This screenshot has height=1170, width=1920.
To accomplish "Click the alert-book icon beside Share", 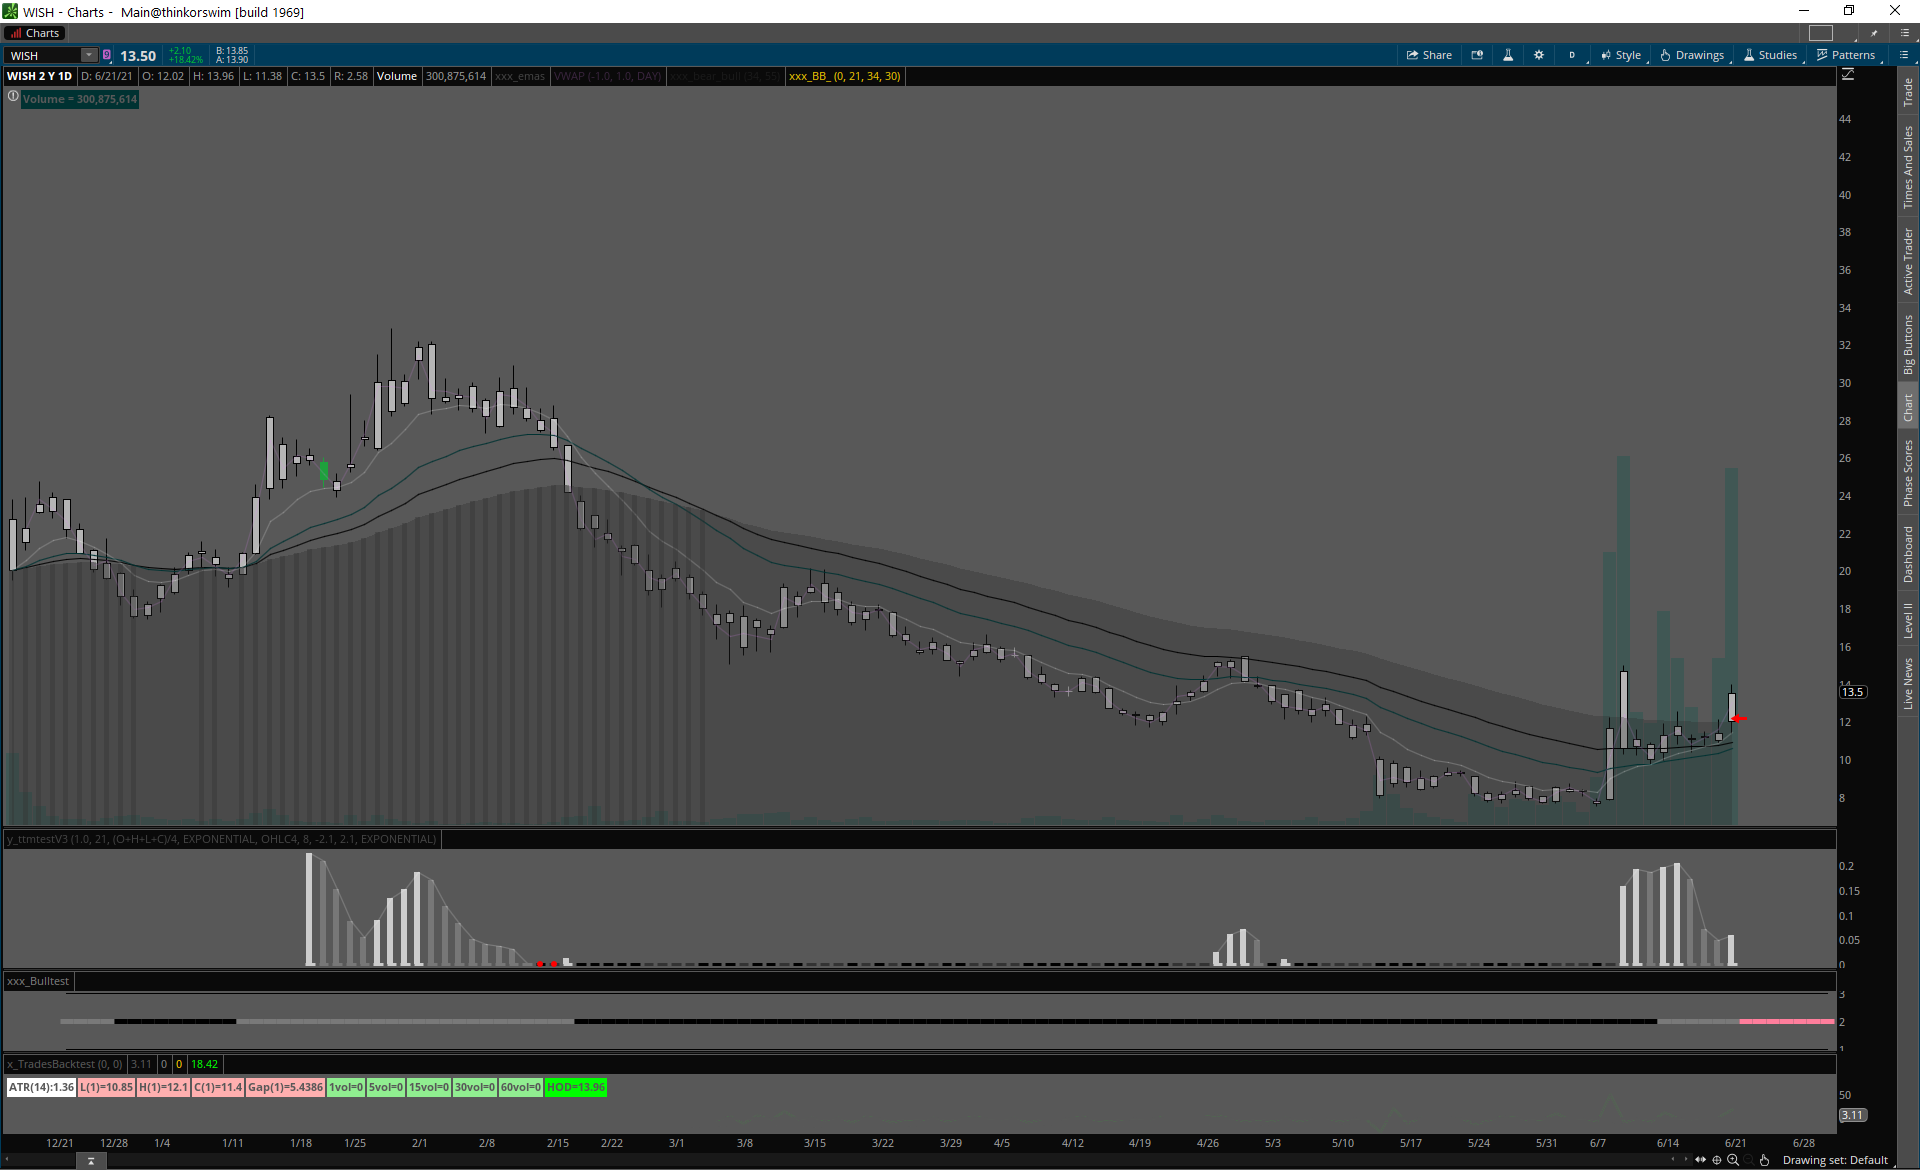I will (1477, 55).
